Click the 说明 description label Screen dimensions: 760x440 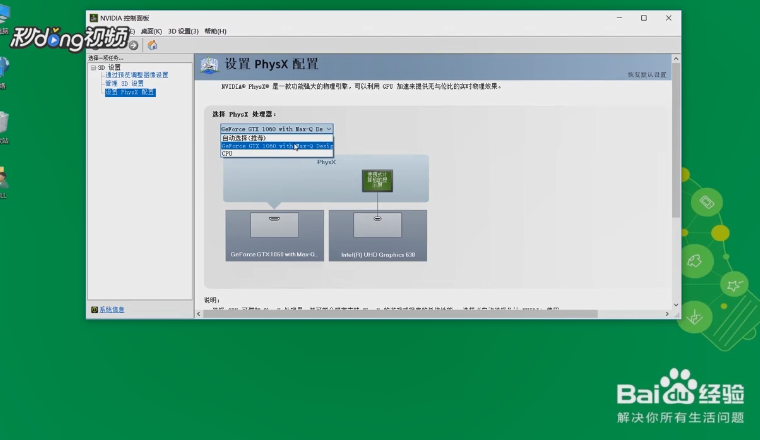tap(212, 300)
